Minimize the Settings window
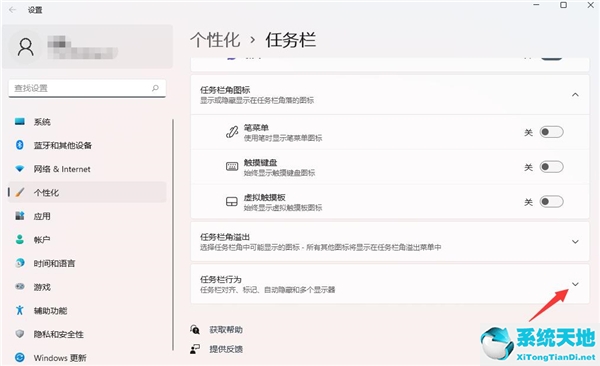The height and width of the screenshot is (366, 600). [536, 5]
